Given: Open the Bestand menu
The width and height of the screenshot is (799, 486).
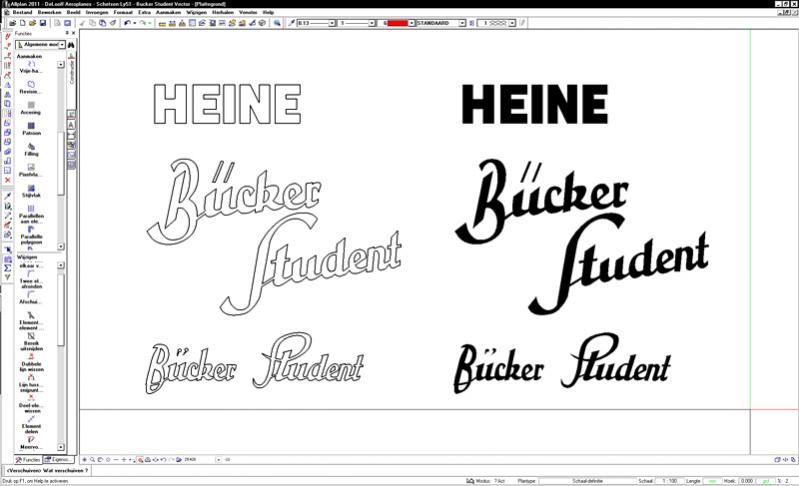Looking at the screenshot, I should pyautogui.click(x=22, y=12).
